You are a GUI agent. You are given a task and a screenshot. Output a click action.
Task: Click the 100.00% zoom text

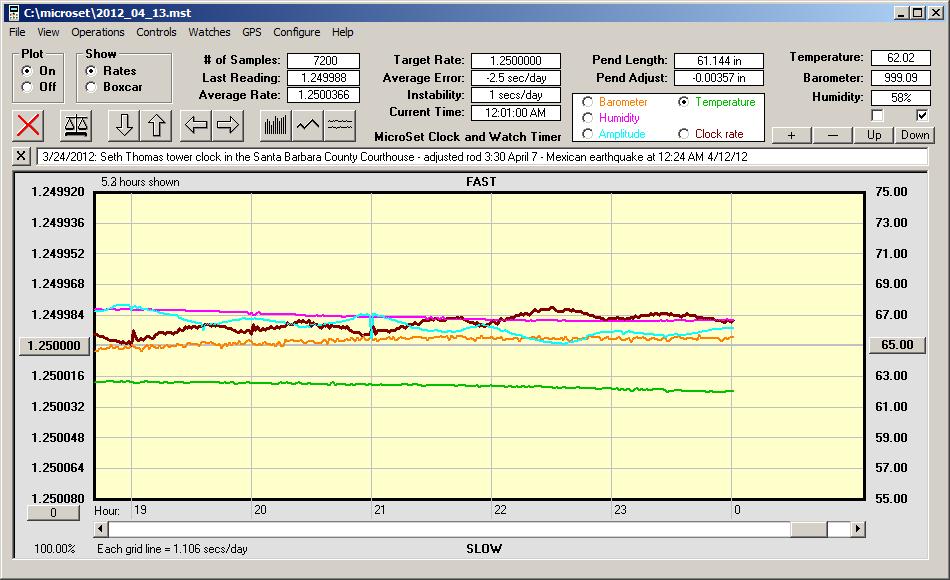tap(55, 549)
